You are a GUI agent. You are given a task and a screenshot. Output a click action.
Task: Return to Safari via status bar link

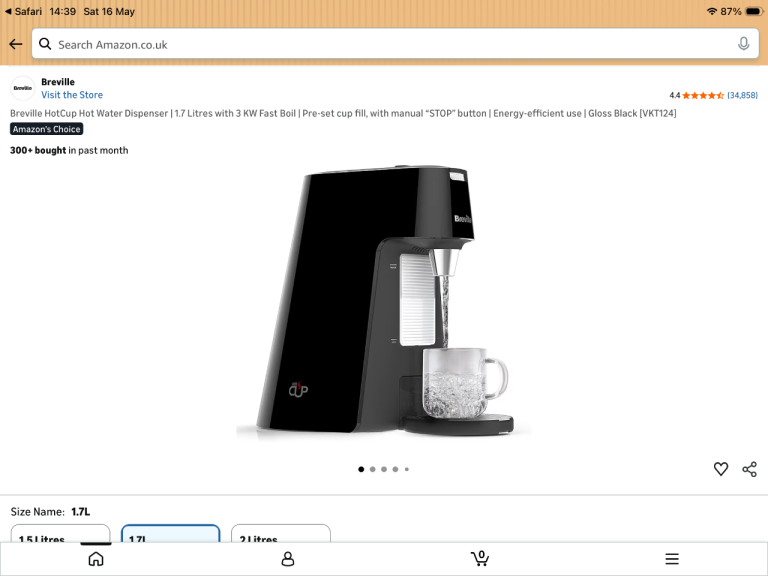point(23,11)
